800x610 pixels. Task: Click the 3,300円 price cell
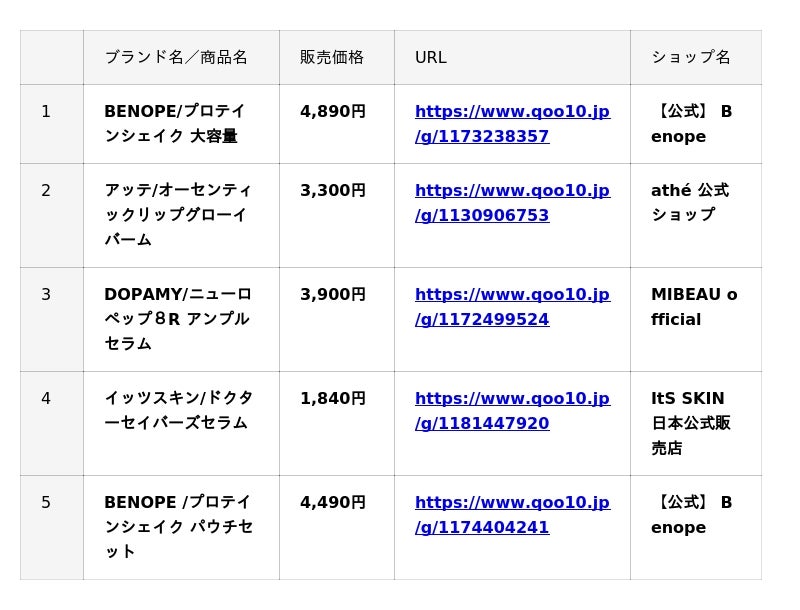333,191
